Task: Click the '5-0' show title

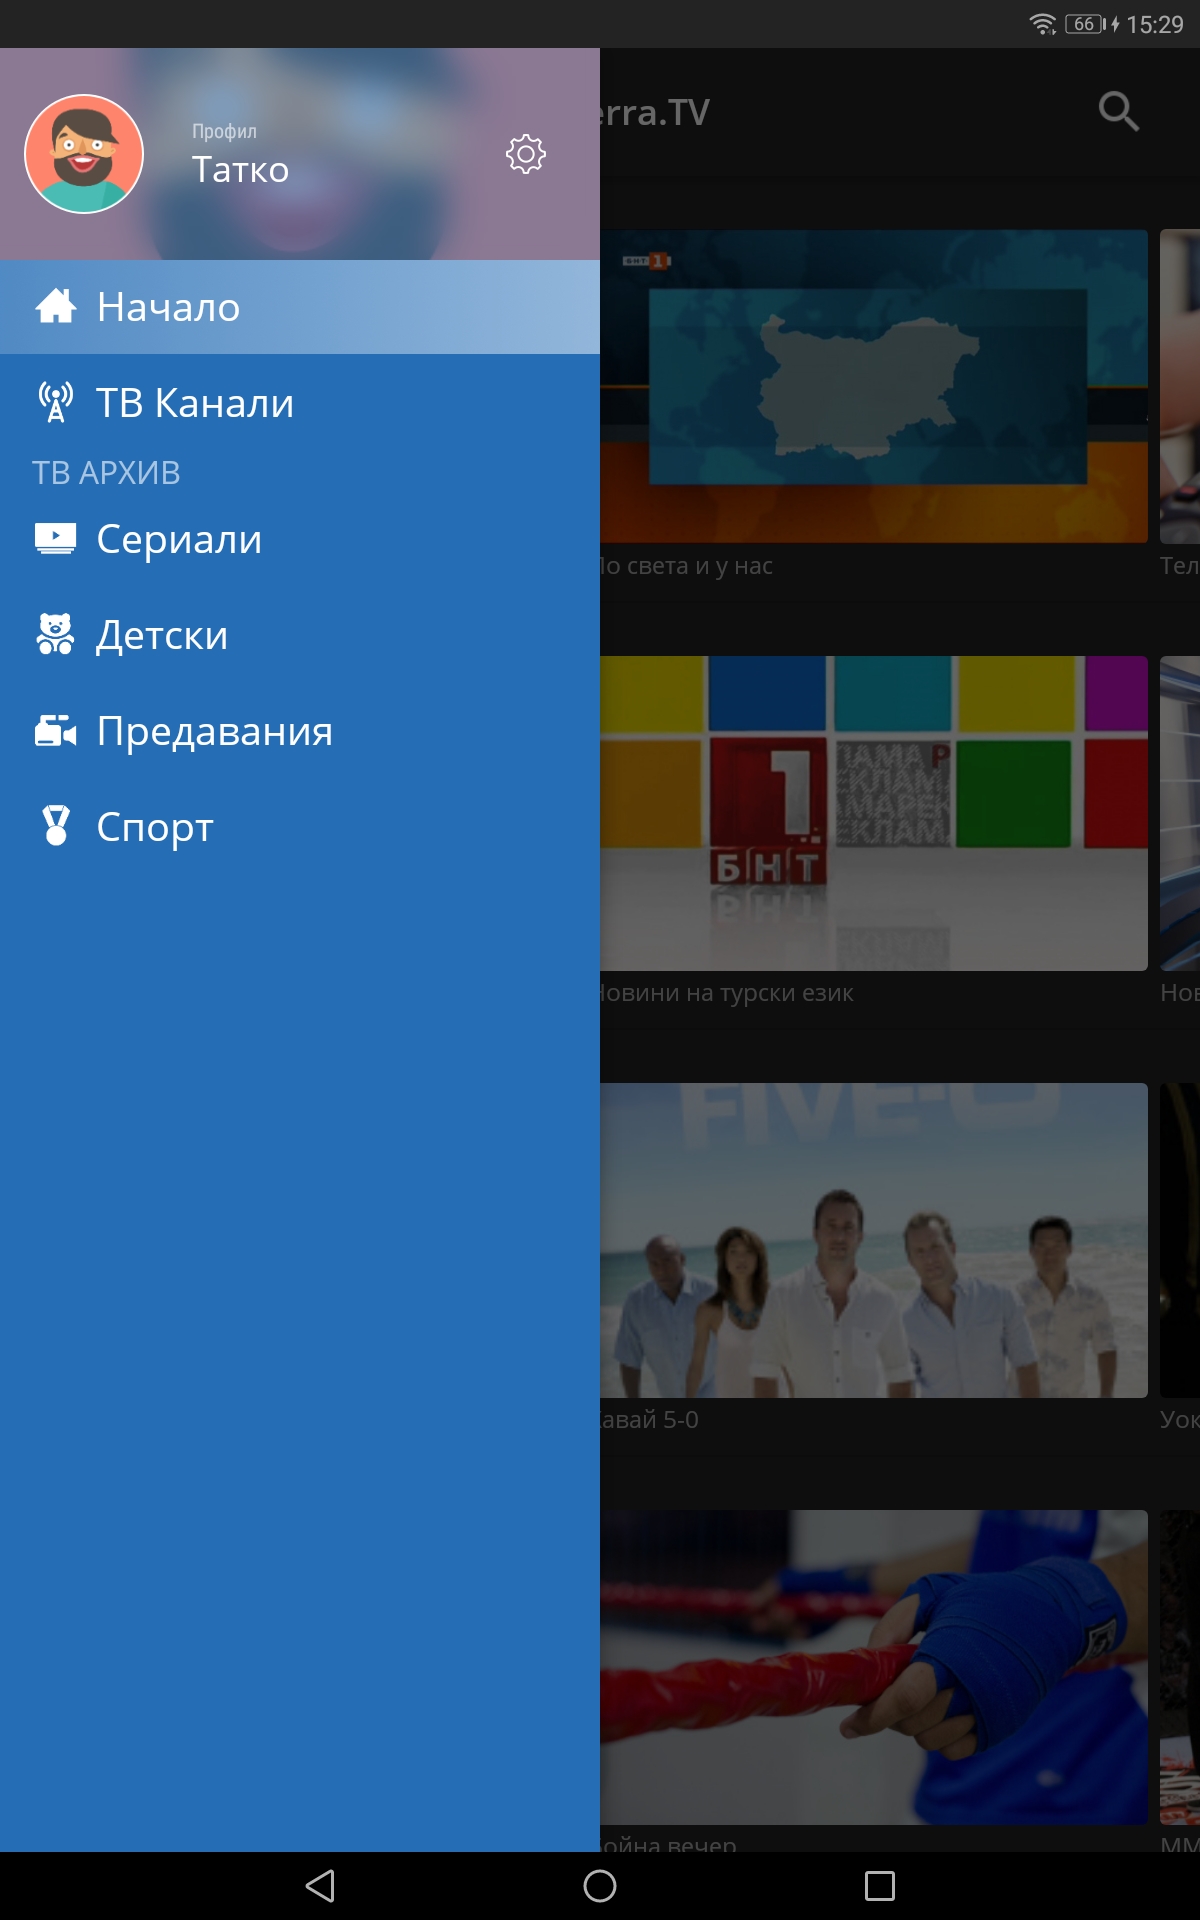Action: (x=680, y=1420)
